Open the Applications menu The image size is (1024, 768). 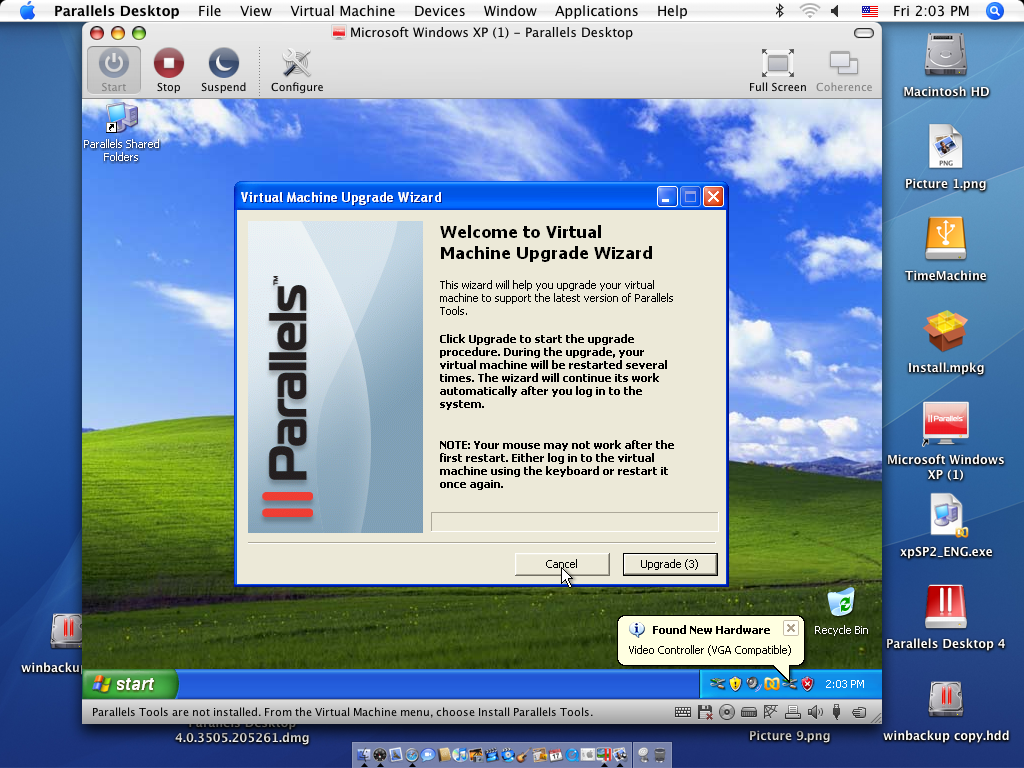point(596,11)
